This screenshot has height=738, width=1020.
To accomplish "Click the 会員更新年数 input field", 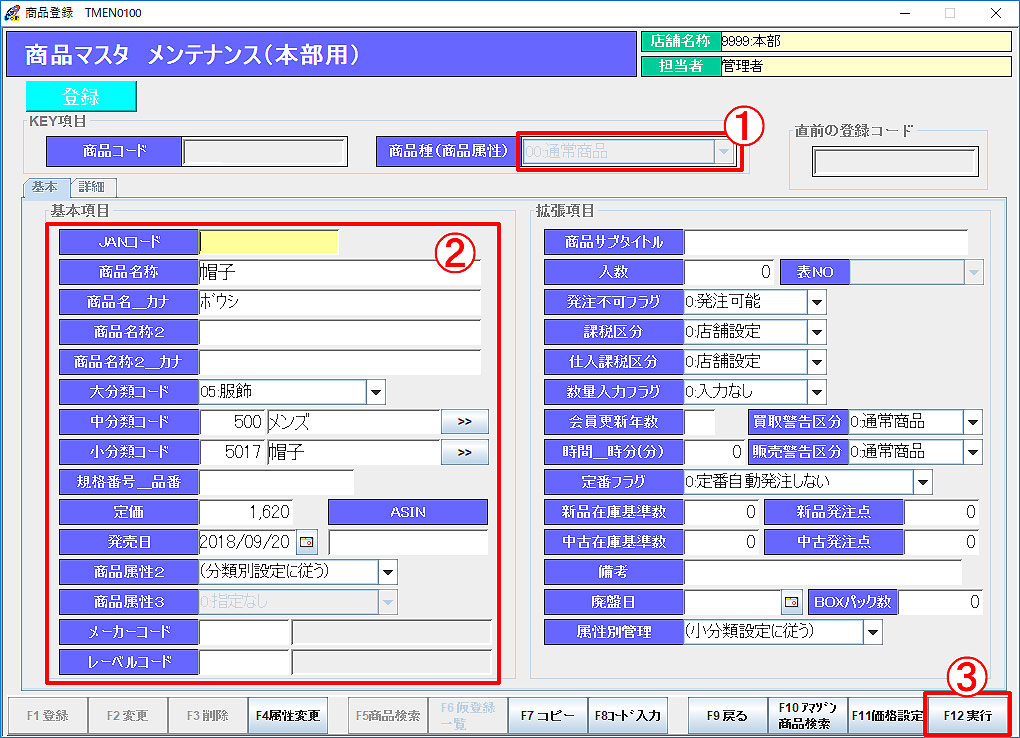I will (x=699, y=422).
